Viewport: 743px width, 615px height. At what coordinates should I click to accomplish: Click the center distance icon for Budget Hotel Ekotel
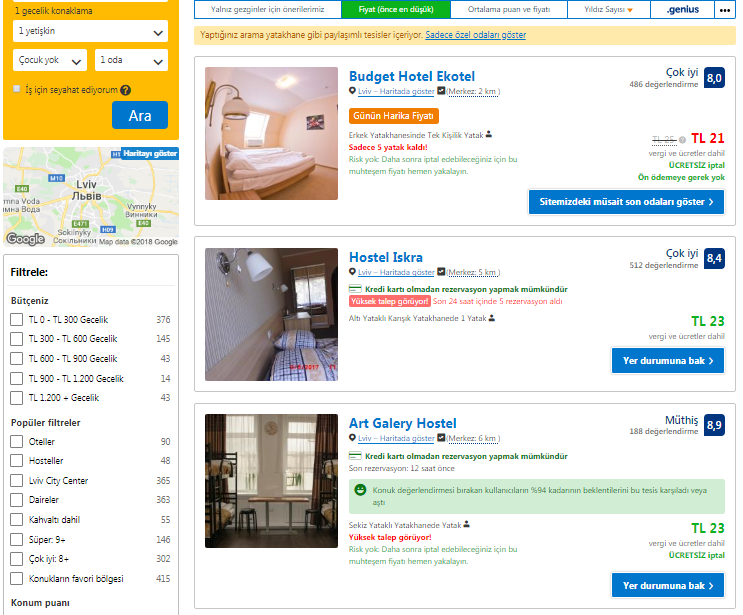441,91
